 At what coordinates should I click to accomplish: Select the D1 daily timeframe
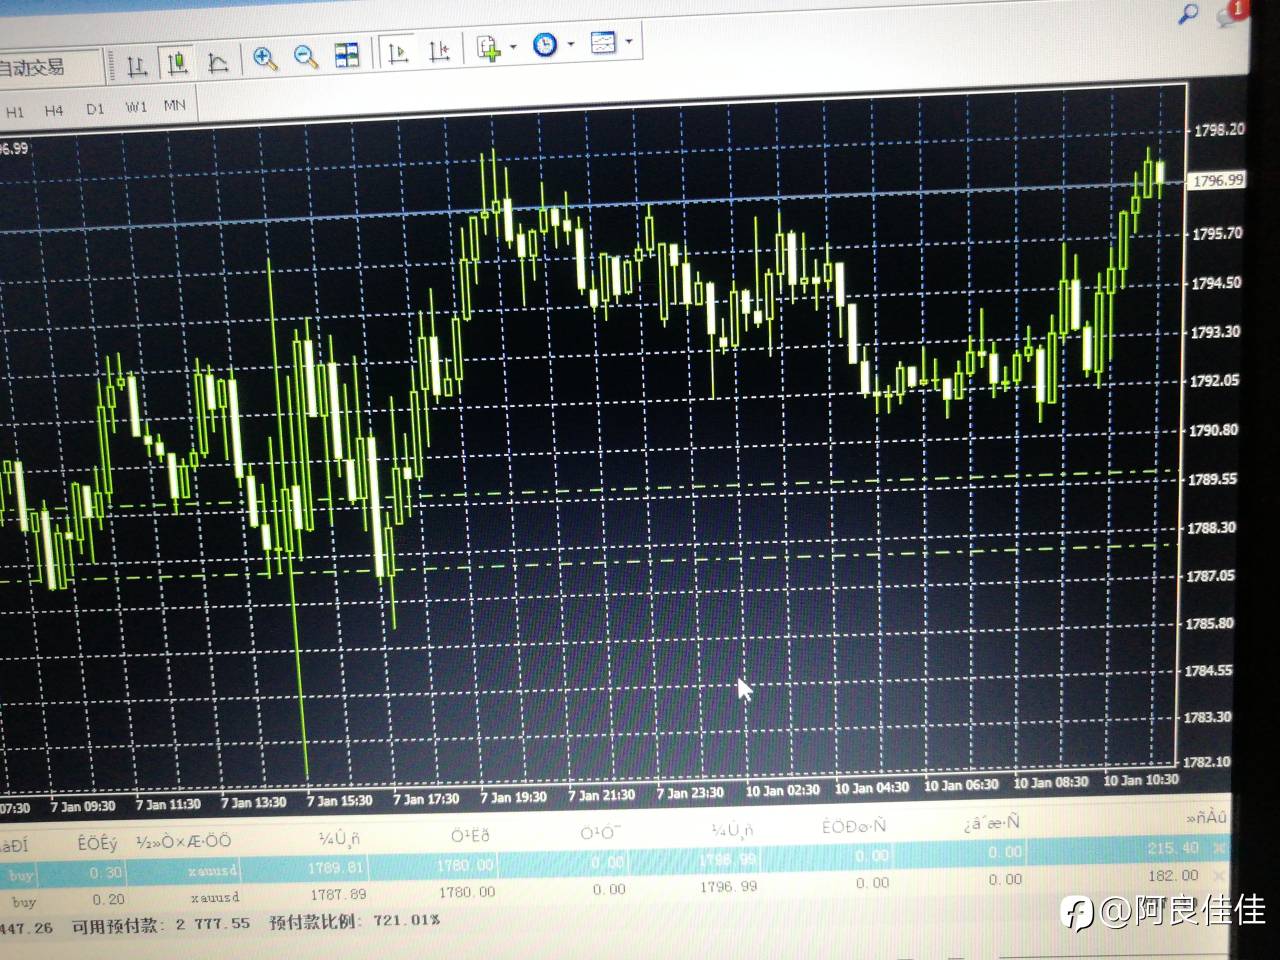pyautogui.click(x=95, y=108)
